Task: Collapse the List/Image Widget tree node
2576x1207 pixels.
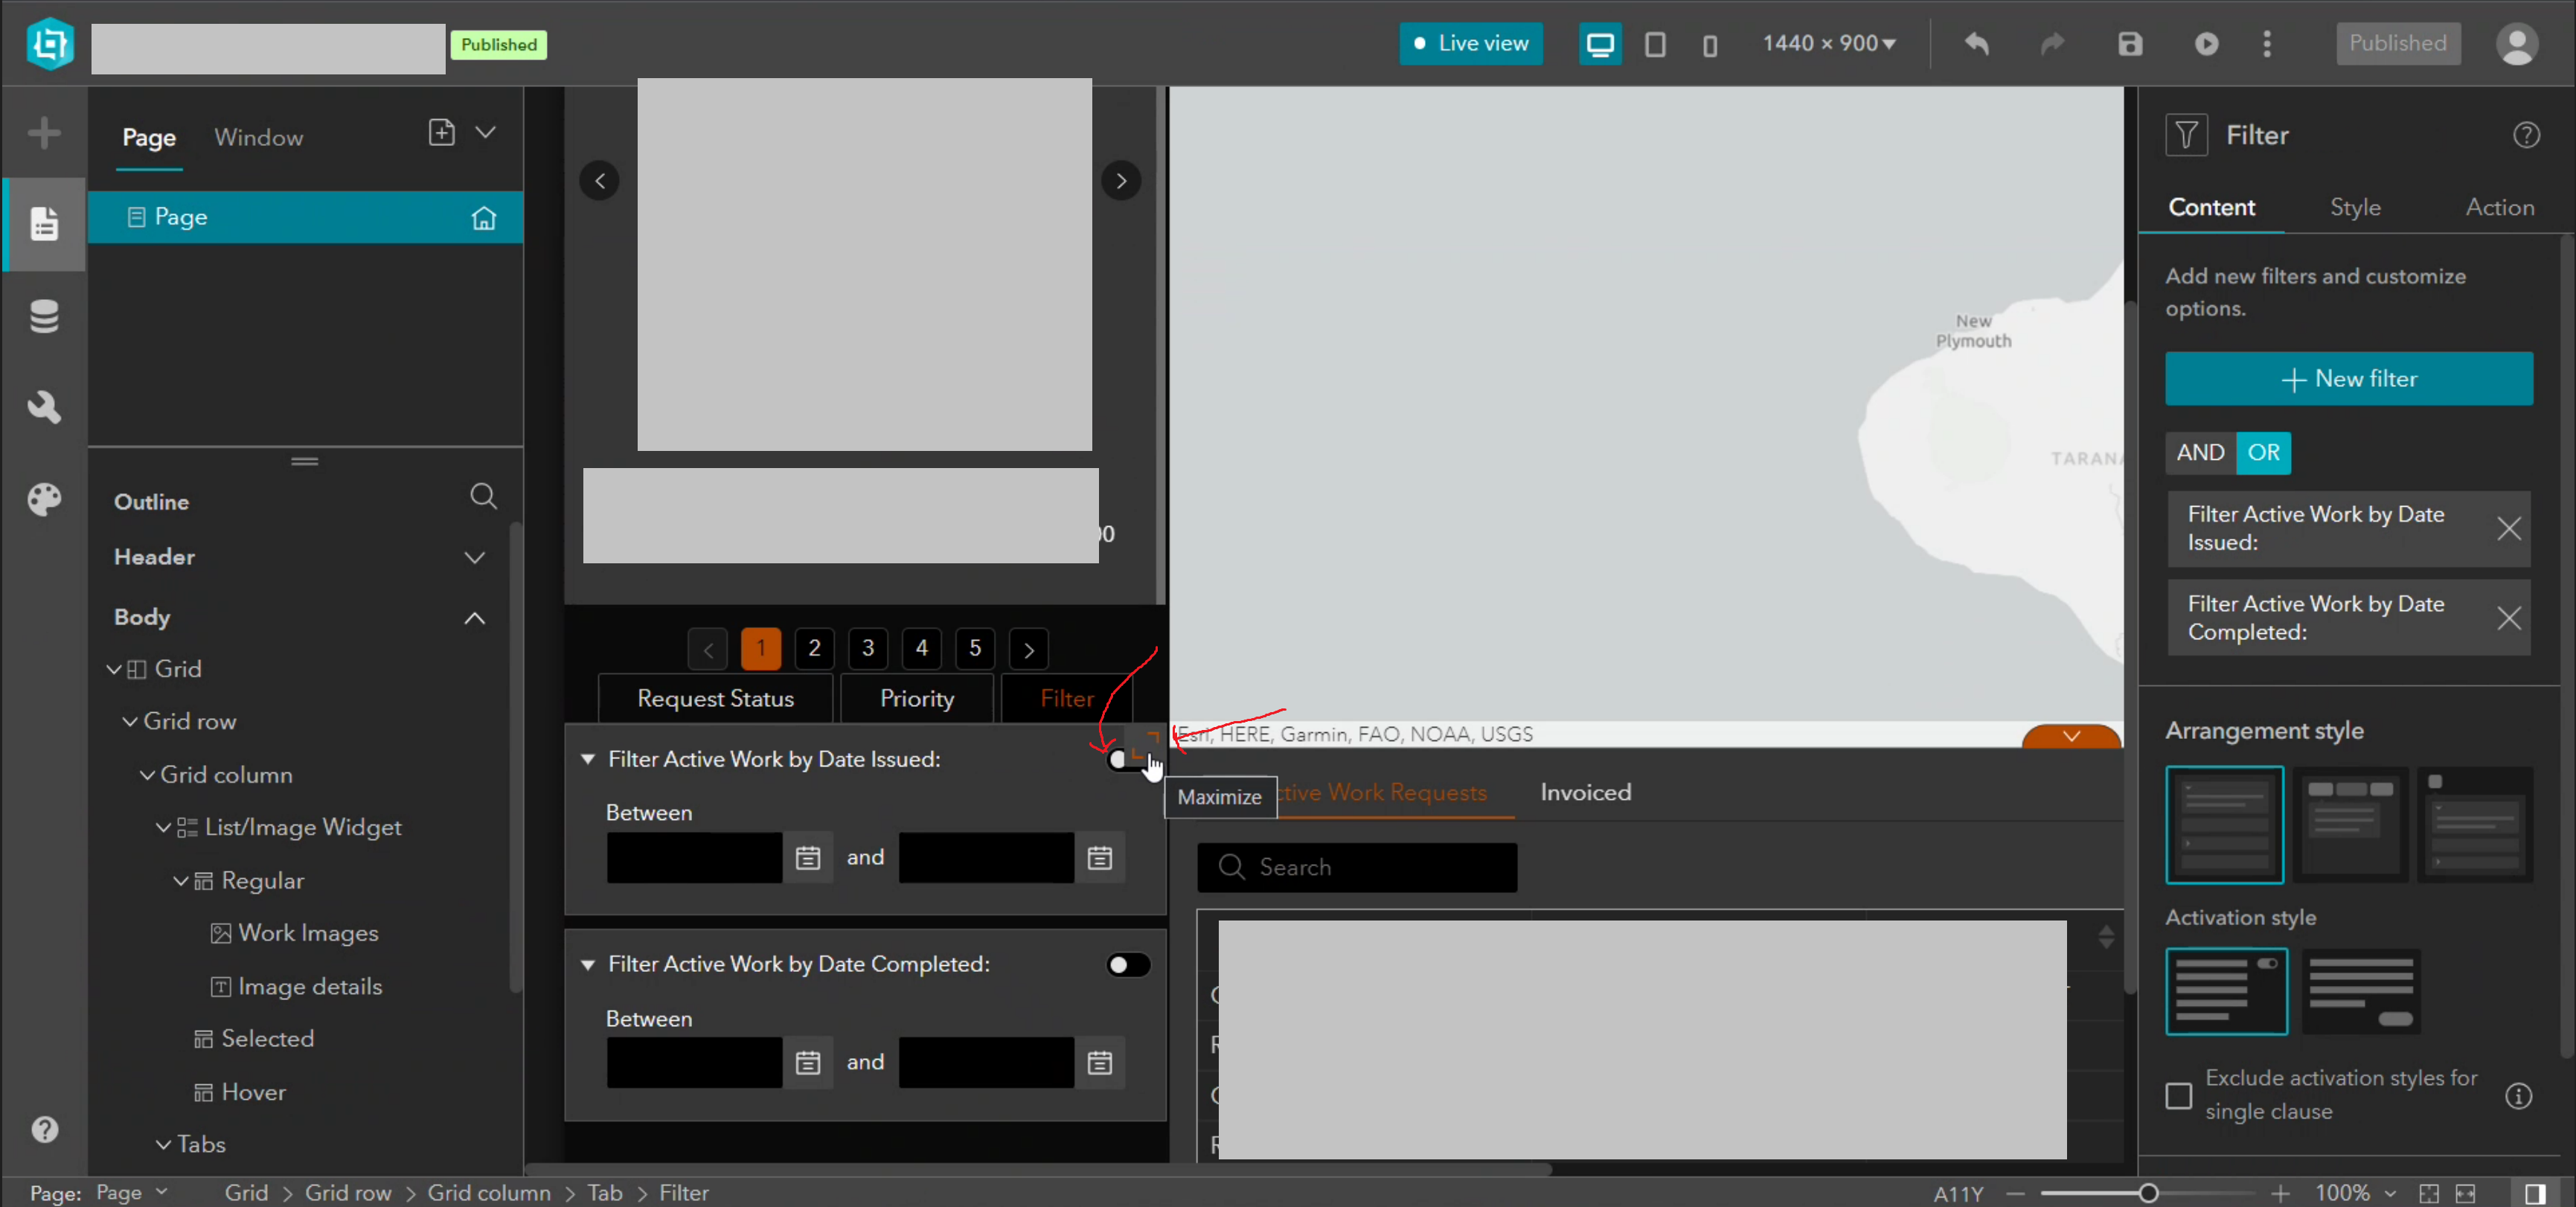Action: tap(163, 828)
